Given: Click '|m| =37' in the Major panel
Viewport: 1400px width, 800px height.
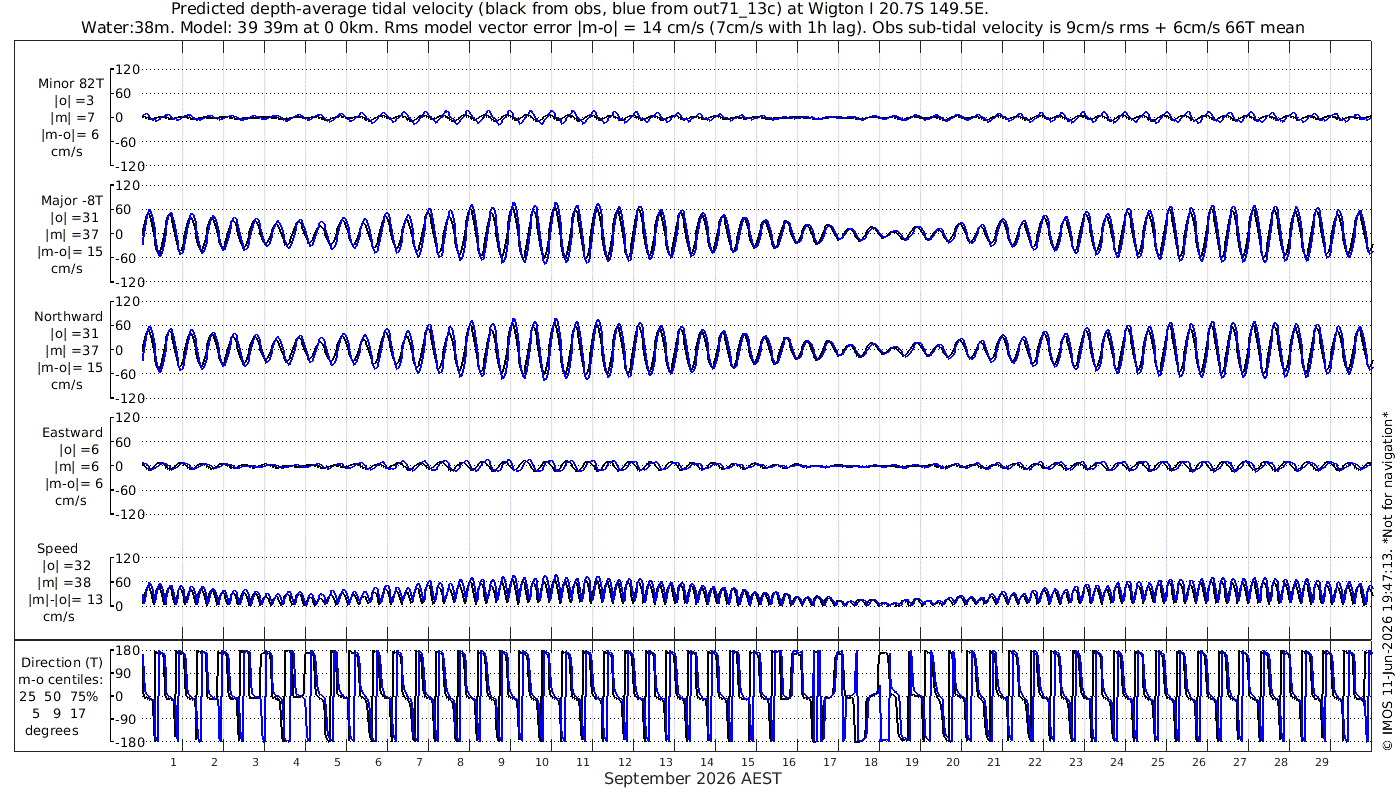Looking at the screenshot, I should tap(75, 235).
